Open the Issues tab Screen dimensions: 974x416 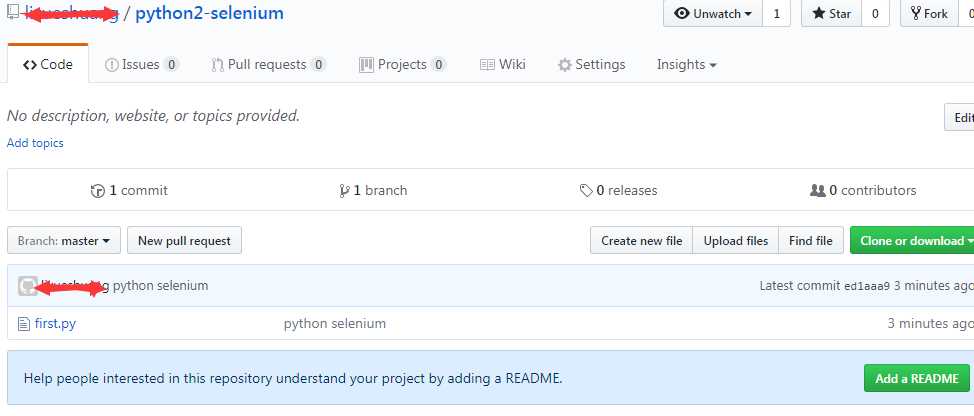pyautogui.click(x=142, y=65)
